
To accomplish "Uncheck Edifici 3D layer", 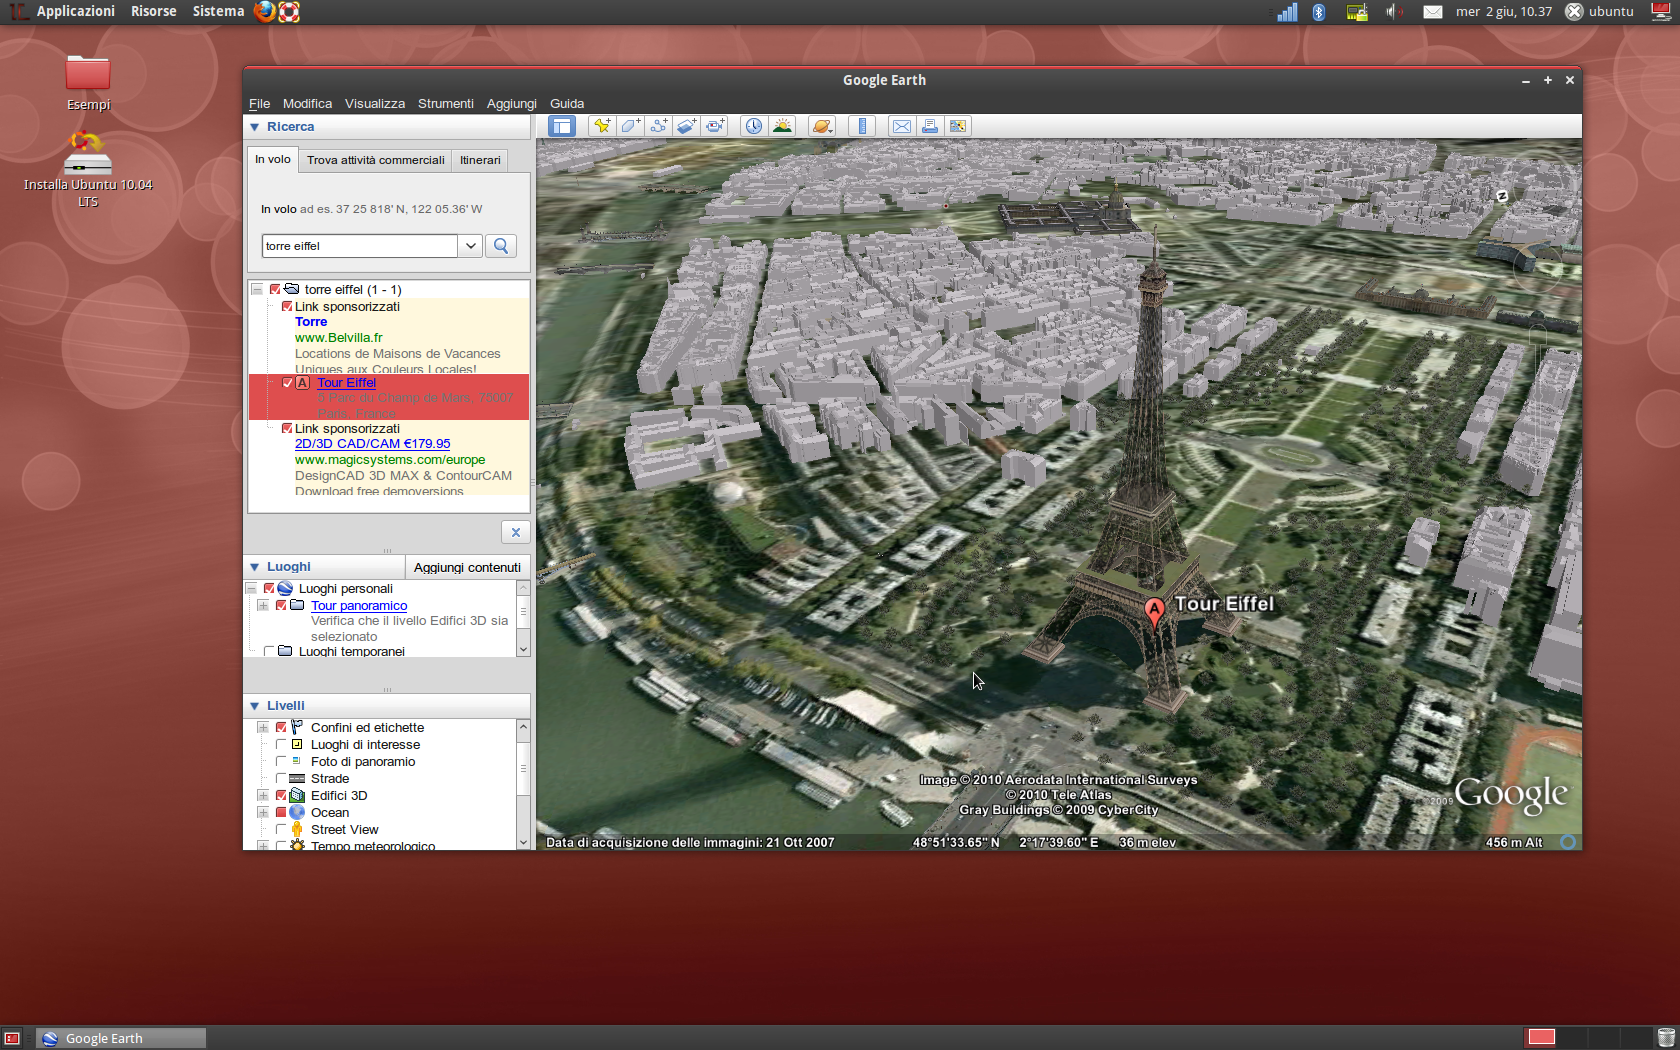I will pos(281,795).
